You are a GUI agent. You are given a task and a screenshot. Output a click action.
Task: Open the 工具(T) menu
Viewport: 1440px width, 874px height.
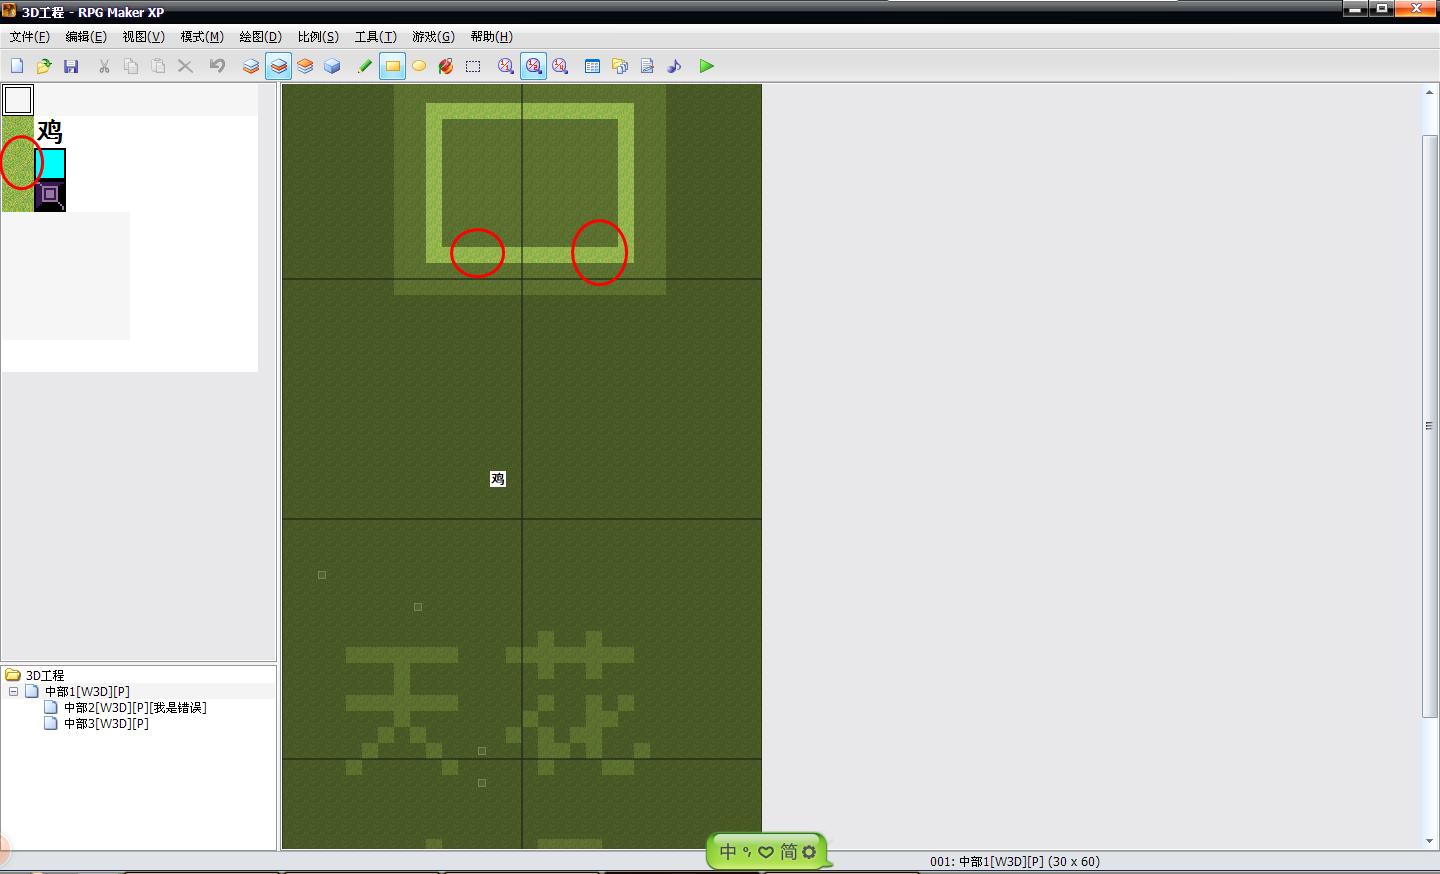375,37
